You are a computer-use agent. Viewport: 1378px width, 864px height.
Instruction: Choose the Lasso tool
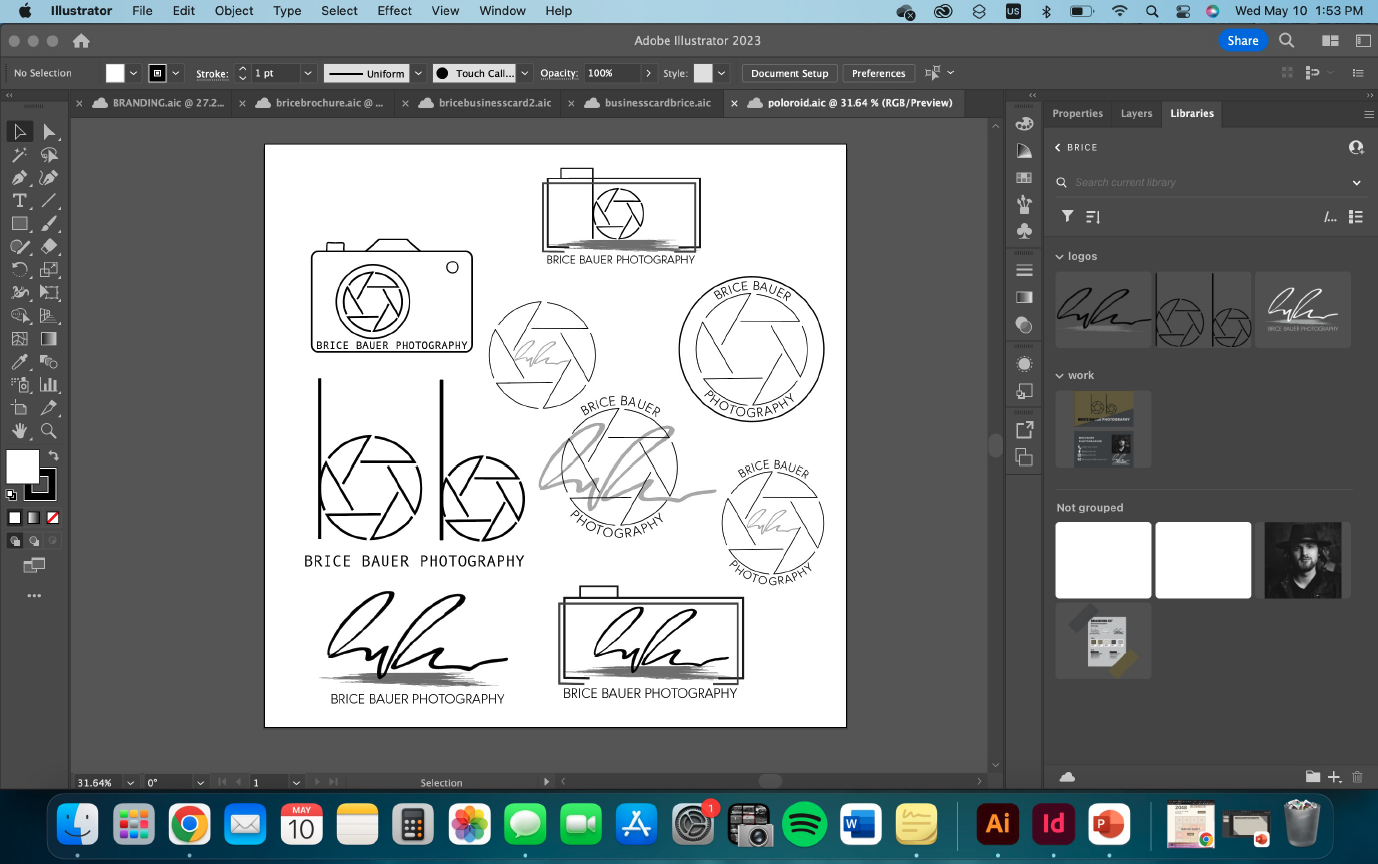tap(49, 155)
